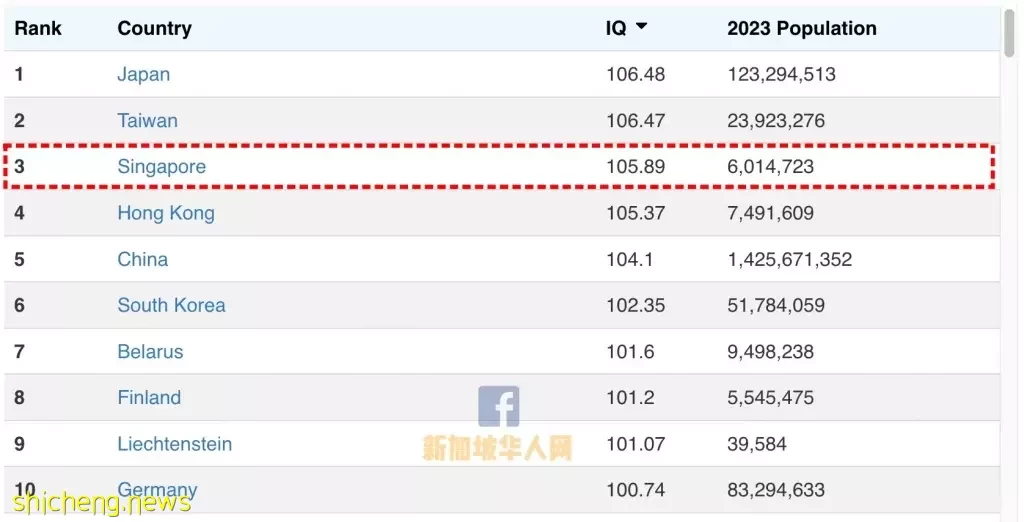
Task: Sort by the Country column header
Action: click(x=155, y=28)
